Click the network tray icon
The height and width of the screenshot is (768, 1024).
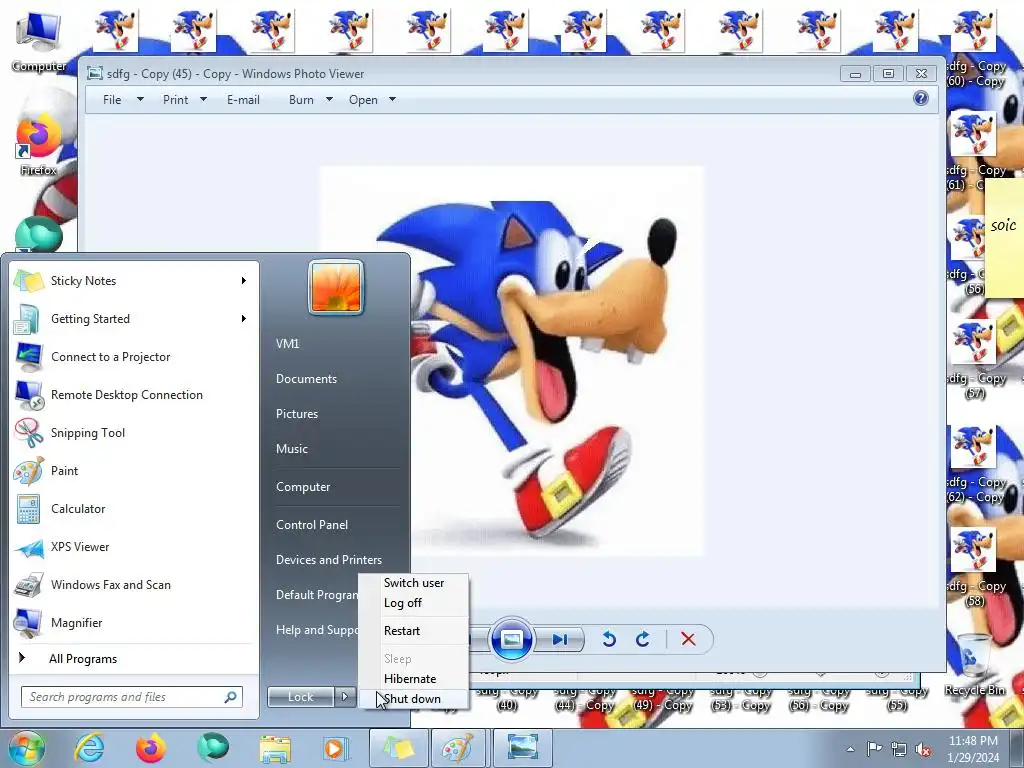coord(899,749)
